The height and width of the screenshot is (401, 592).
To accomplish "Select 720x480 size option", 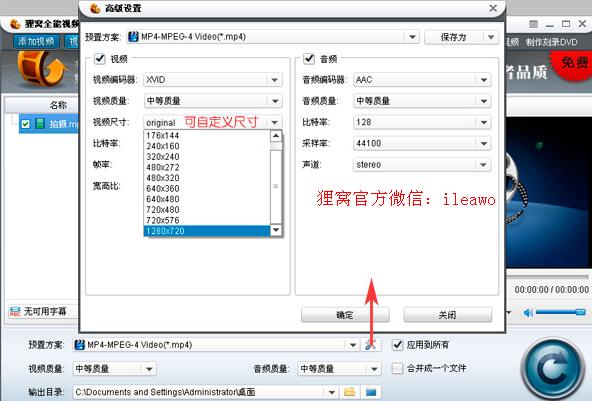I will [207, 209].
